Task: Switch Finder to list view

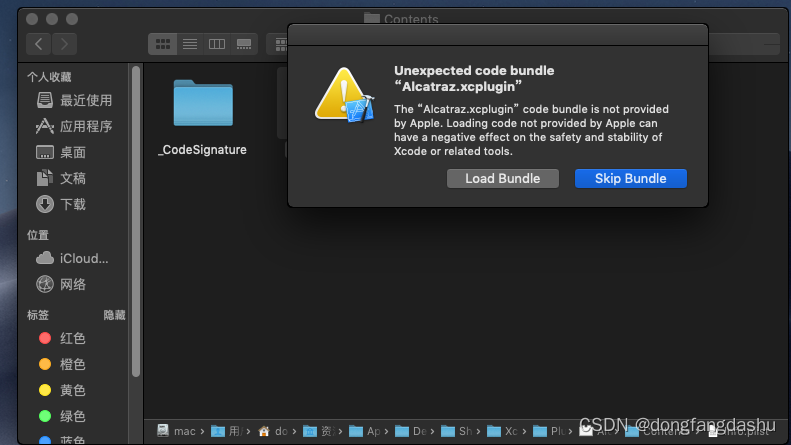Action: click(x=190, y=44)
